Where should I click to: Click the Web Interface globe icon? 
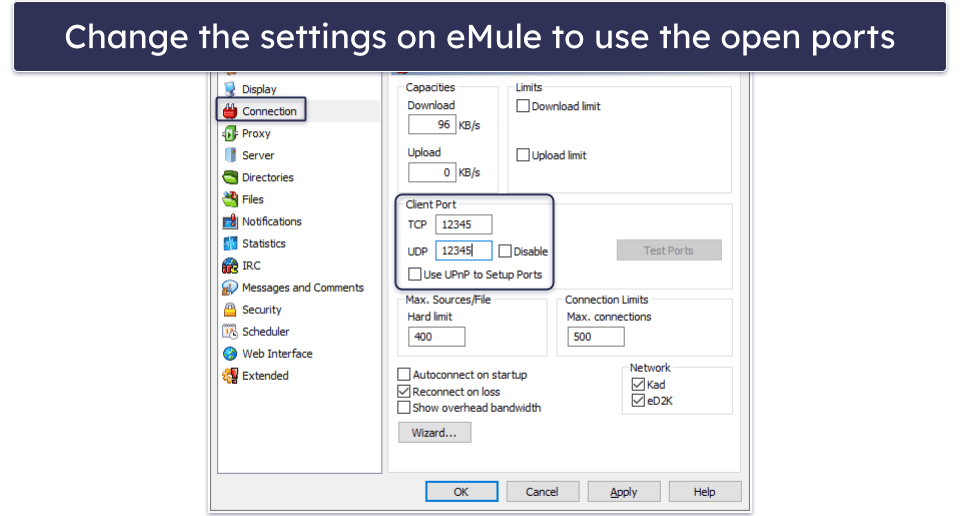coord(230,353)
